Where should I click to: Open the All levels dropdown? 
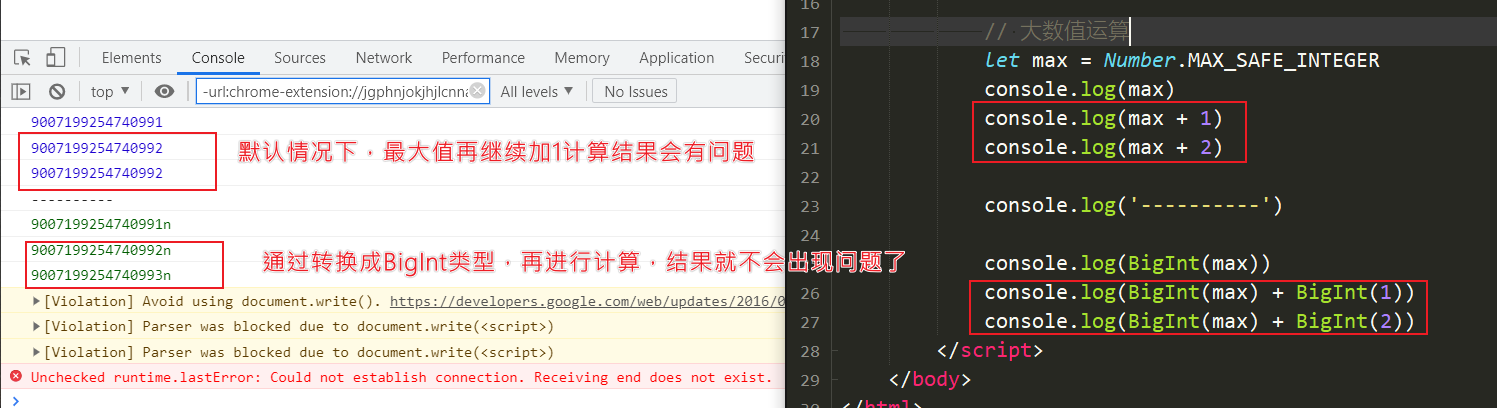537,92
